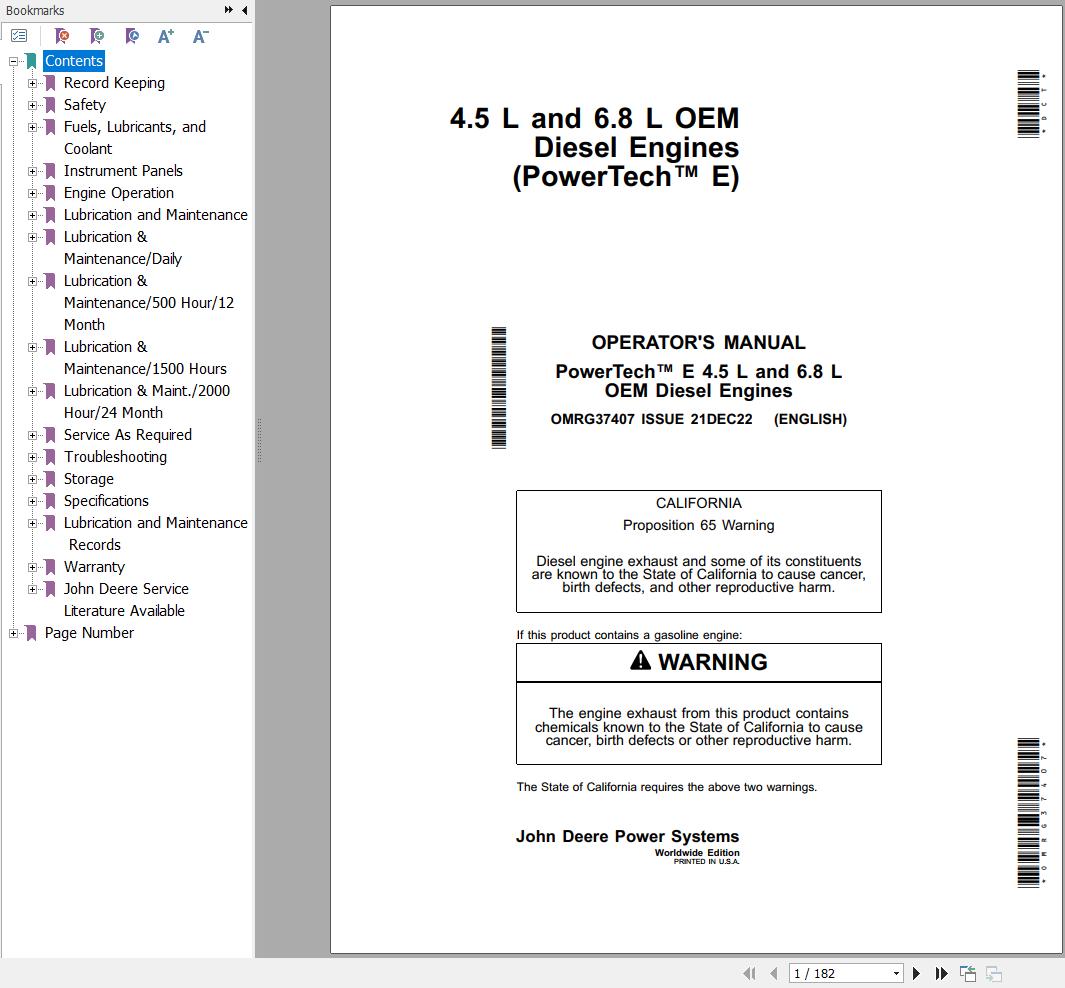Expand the Service As Required bookmark
1065x988 pixels.
(32, 435)
